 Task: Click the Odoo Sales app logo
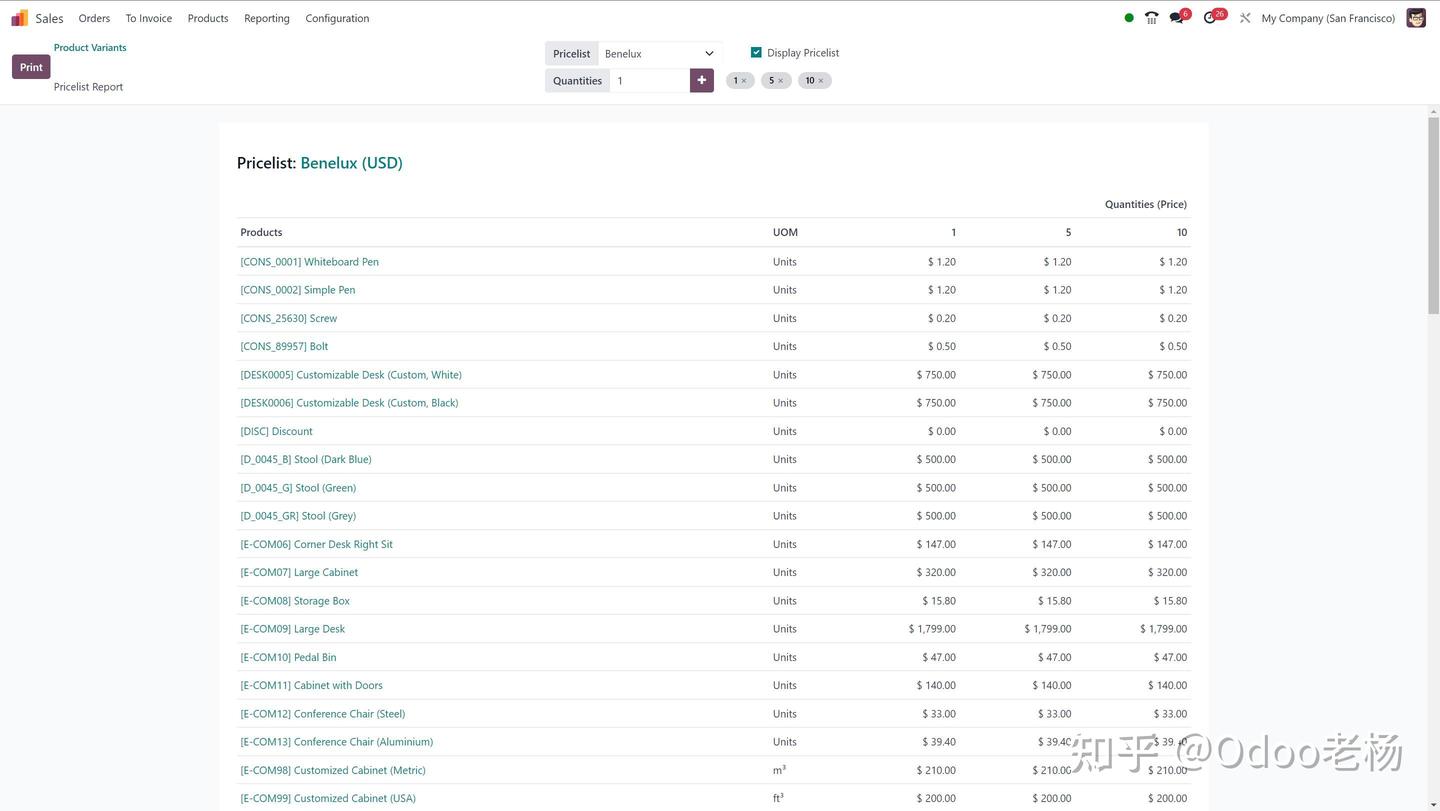pyautogui.click(x=20, y=18)
